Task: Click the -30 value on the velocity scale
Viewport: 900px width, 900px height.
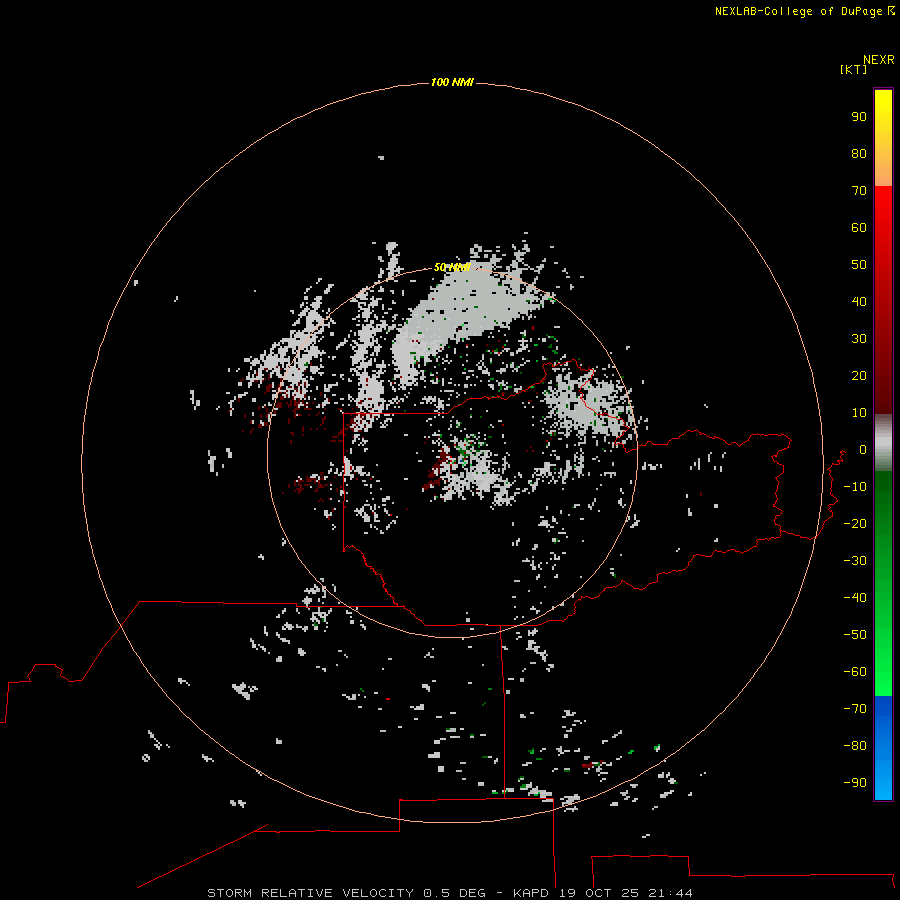Action: click(x=855, y=561)
